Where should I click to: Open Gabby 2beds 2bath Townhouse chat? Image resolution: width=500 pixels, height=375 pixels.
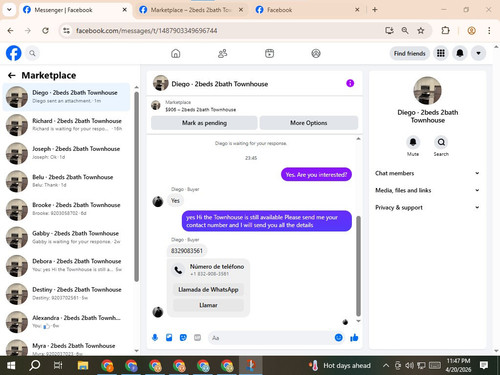[x=66, y=237]
